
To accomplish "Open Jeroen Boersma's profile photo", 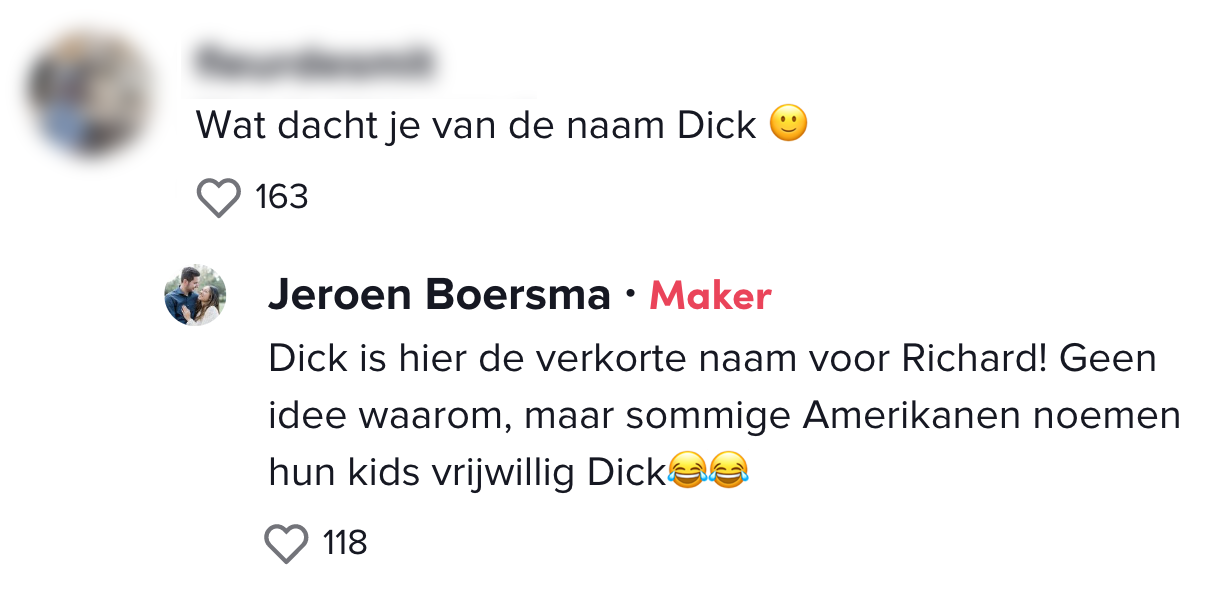I will [x=196, y=295].
